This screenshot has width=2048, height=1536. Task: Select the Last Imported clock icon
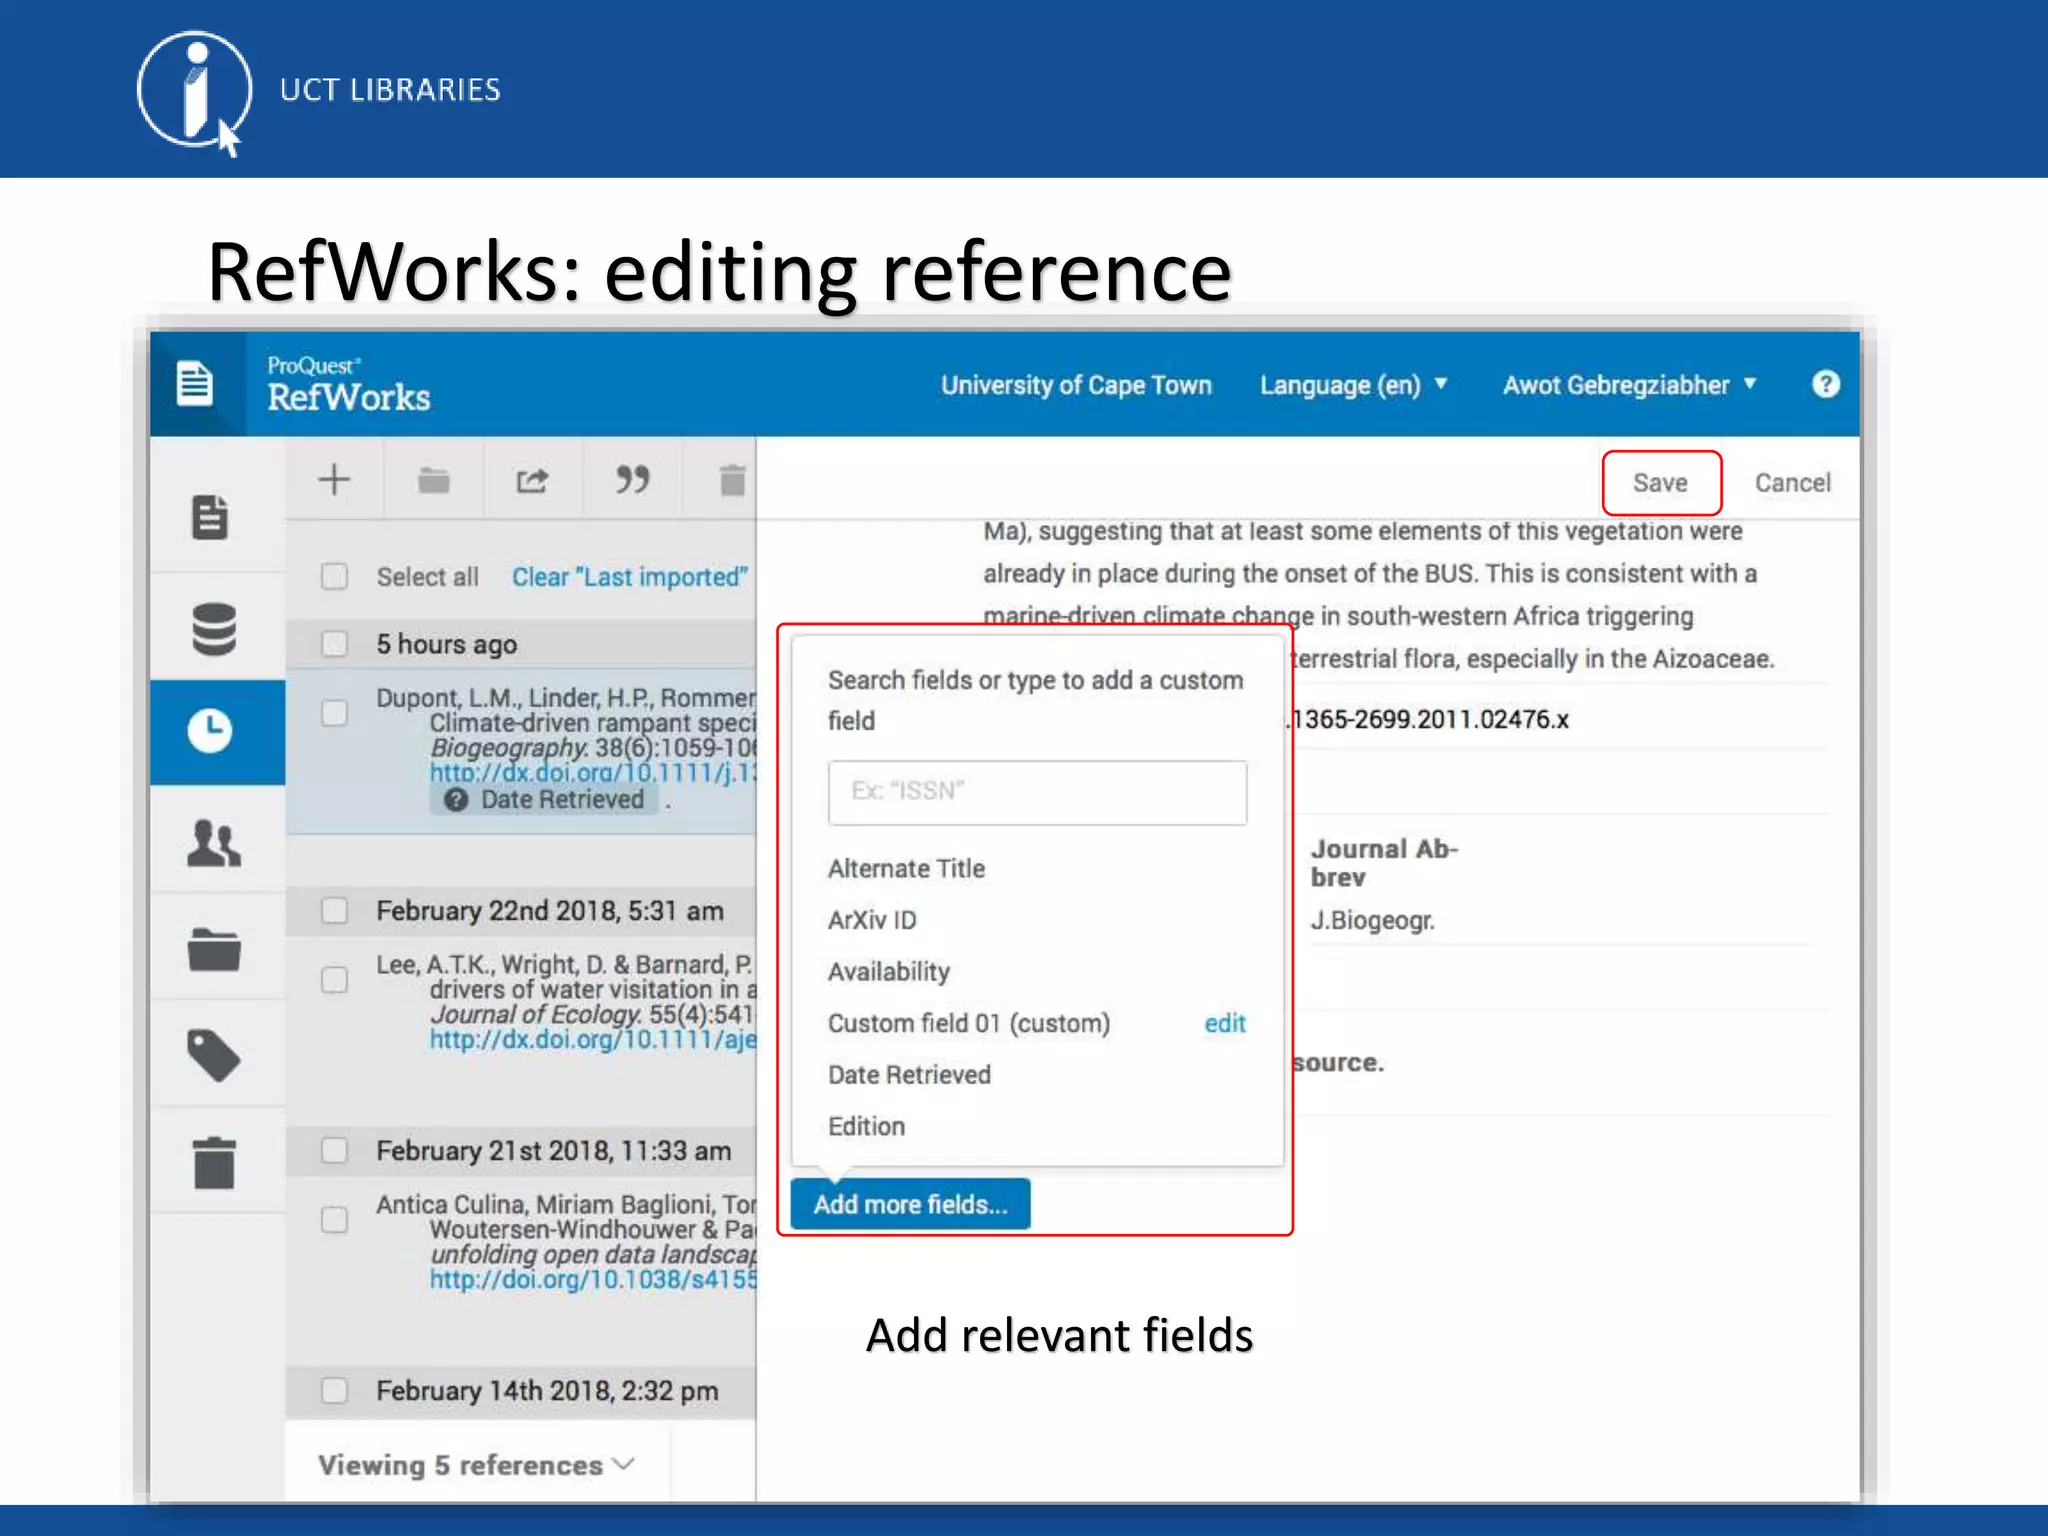click(210, 731)
